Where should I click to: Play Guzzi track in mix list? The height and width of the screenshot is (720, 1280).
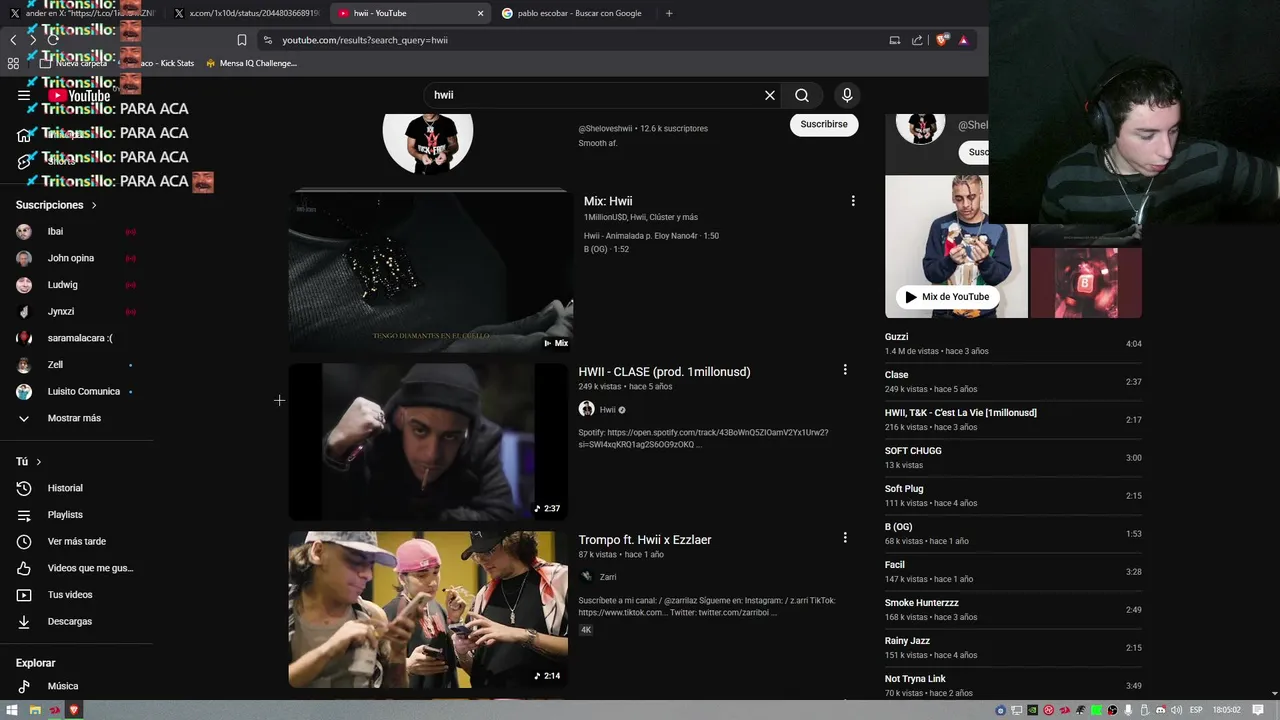(x=1013, y=344)
